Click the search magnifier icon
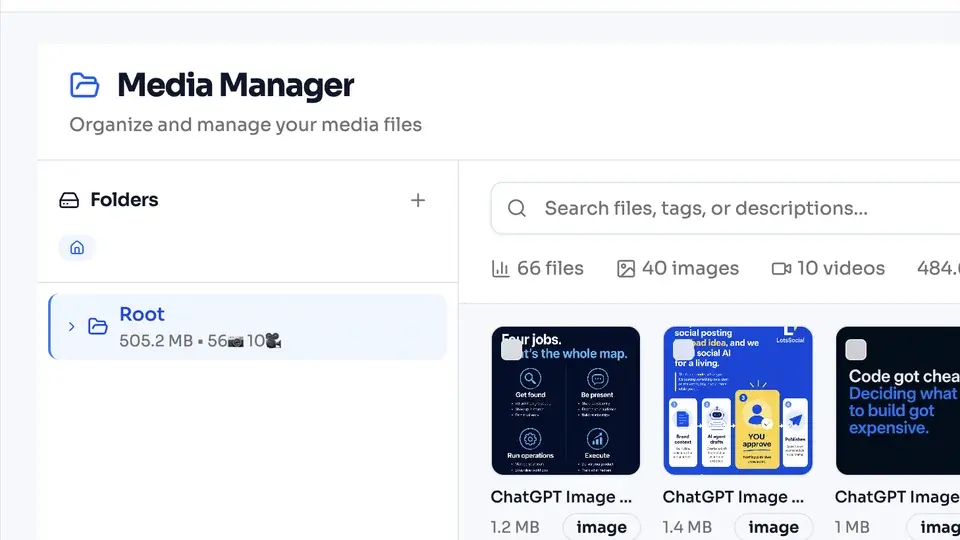 pos(517,208)
